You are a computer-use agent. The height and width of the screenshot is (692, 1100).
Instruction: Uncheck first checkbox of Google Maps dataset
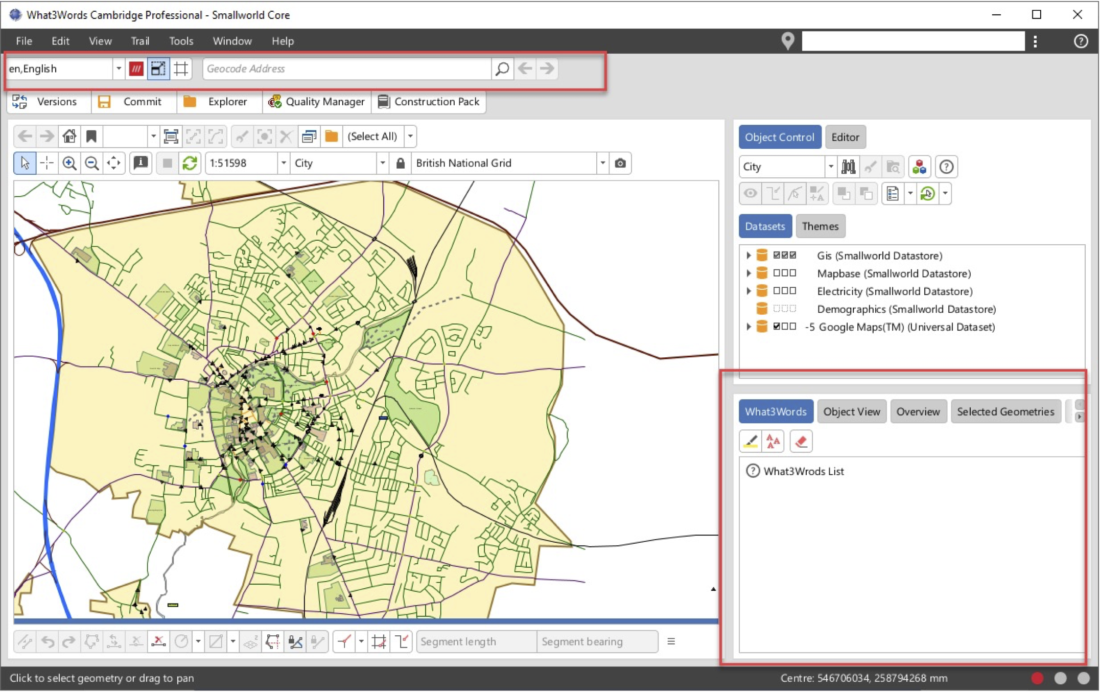pyautogui.click(x=777, y=326)
